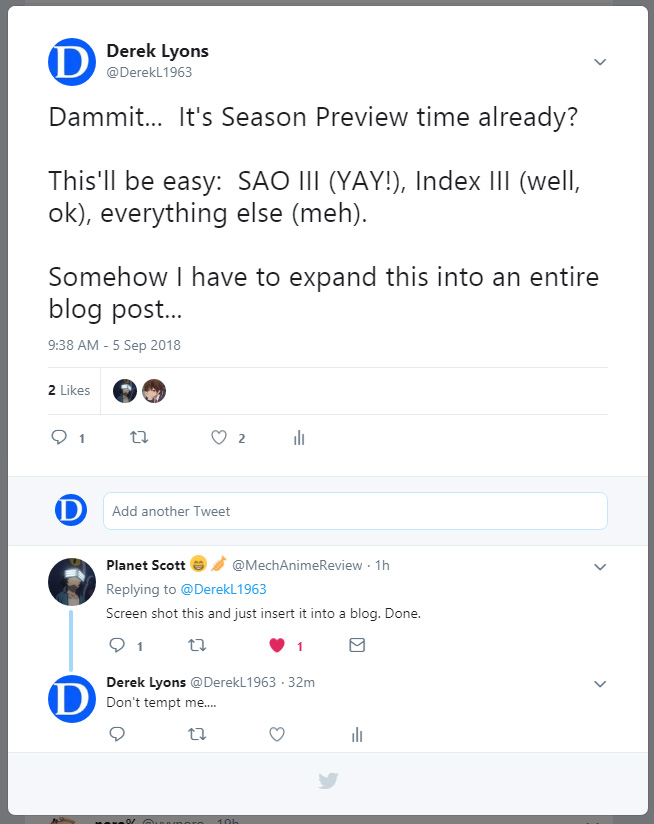This screenshot has height=824, width=654.
Task: Click the 'Add another Tweet' input field
Action: (x=356, y=510)
